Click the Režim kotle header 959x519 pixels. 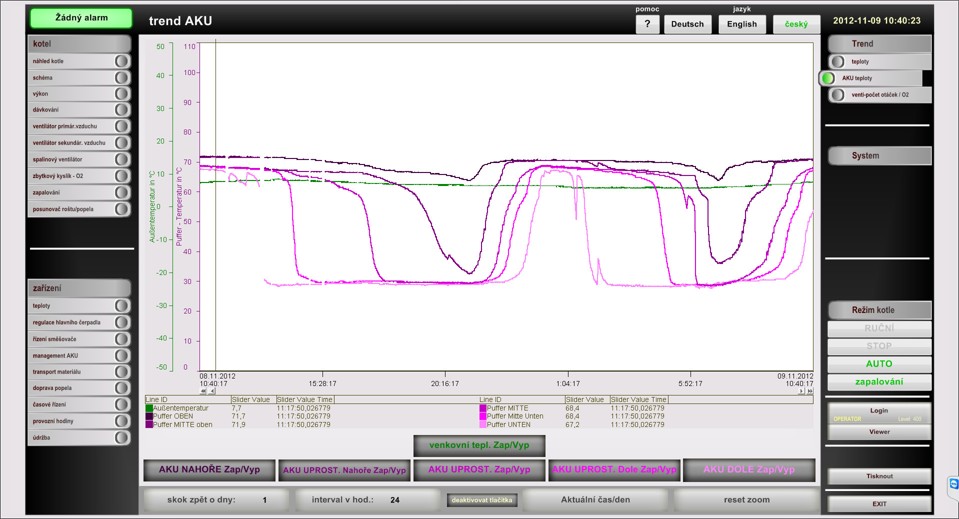879,310
